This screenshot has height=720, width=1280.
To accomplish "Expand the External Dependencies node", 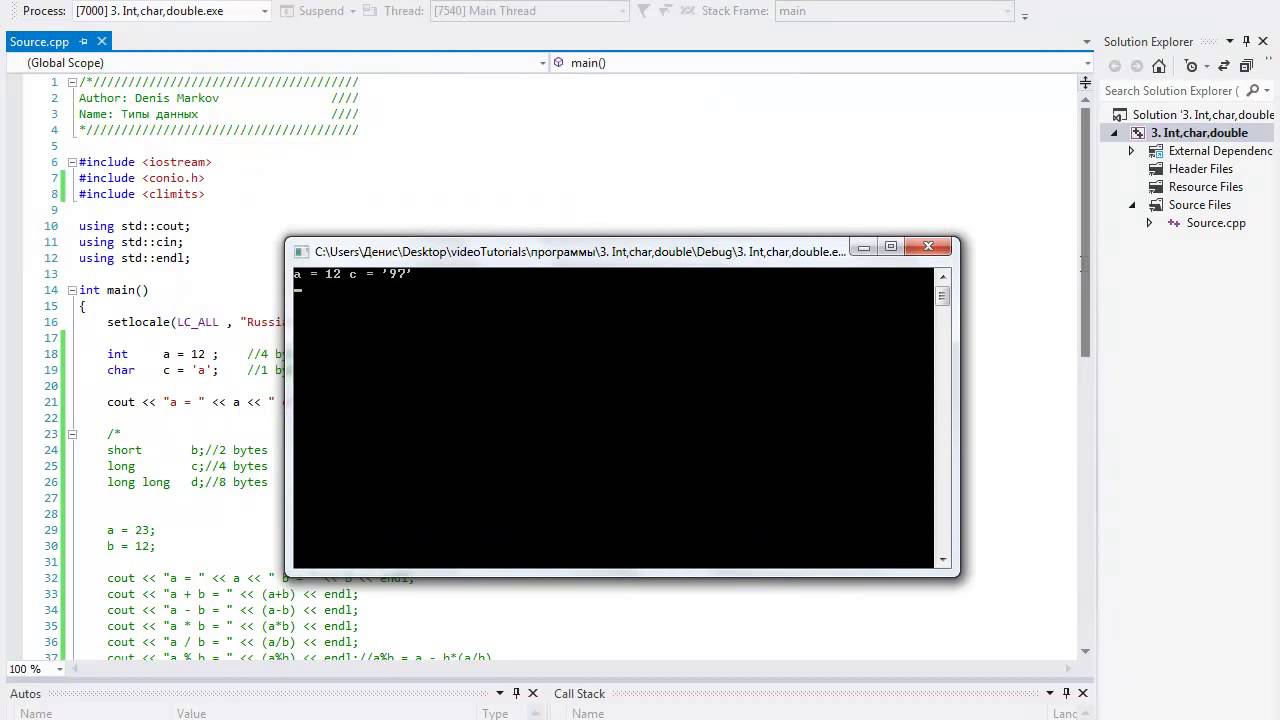I will tap(1132, 151).
